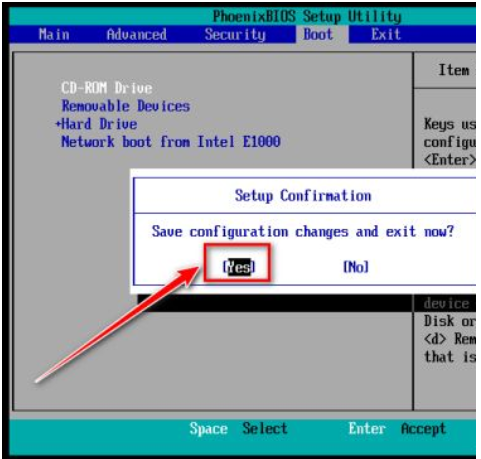Image resolution: width=481 pixels, height=459 pixels.
Task: Expand the plus sign beside Hard Drive
Action: click(x=58, y=124)
